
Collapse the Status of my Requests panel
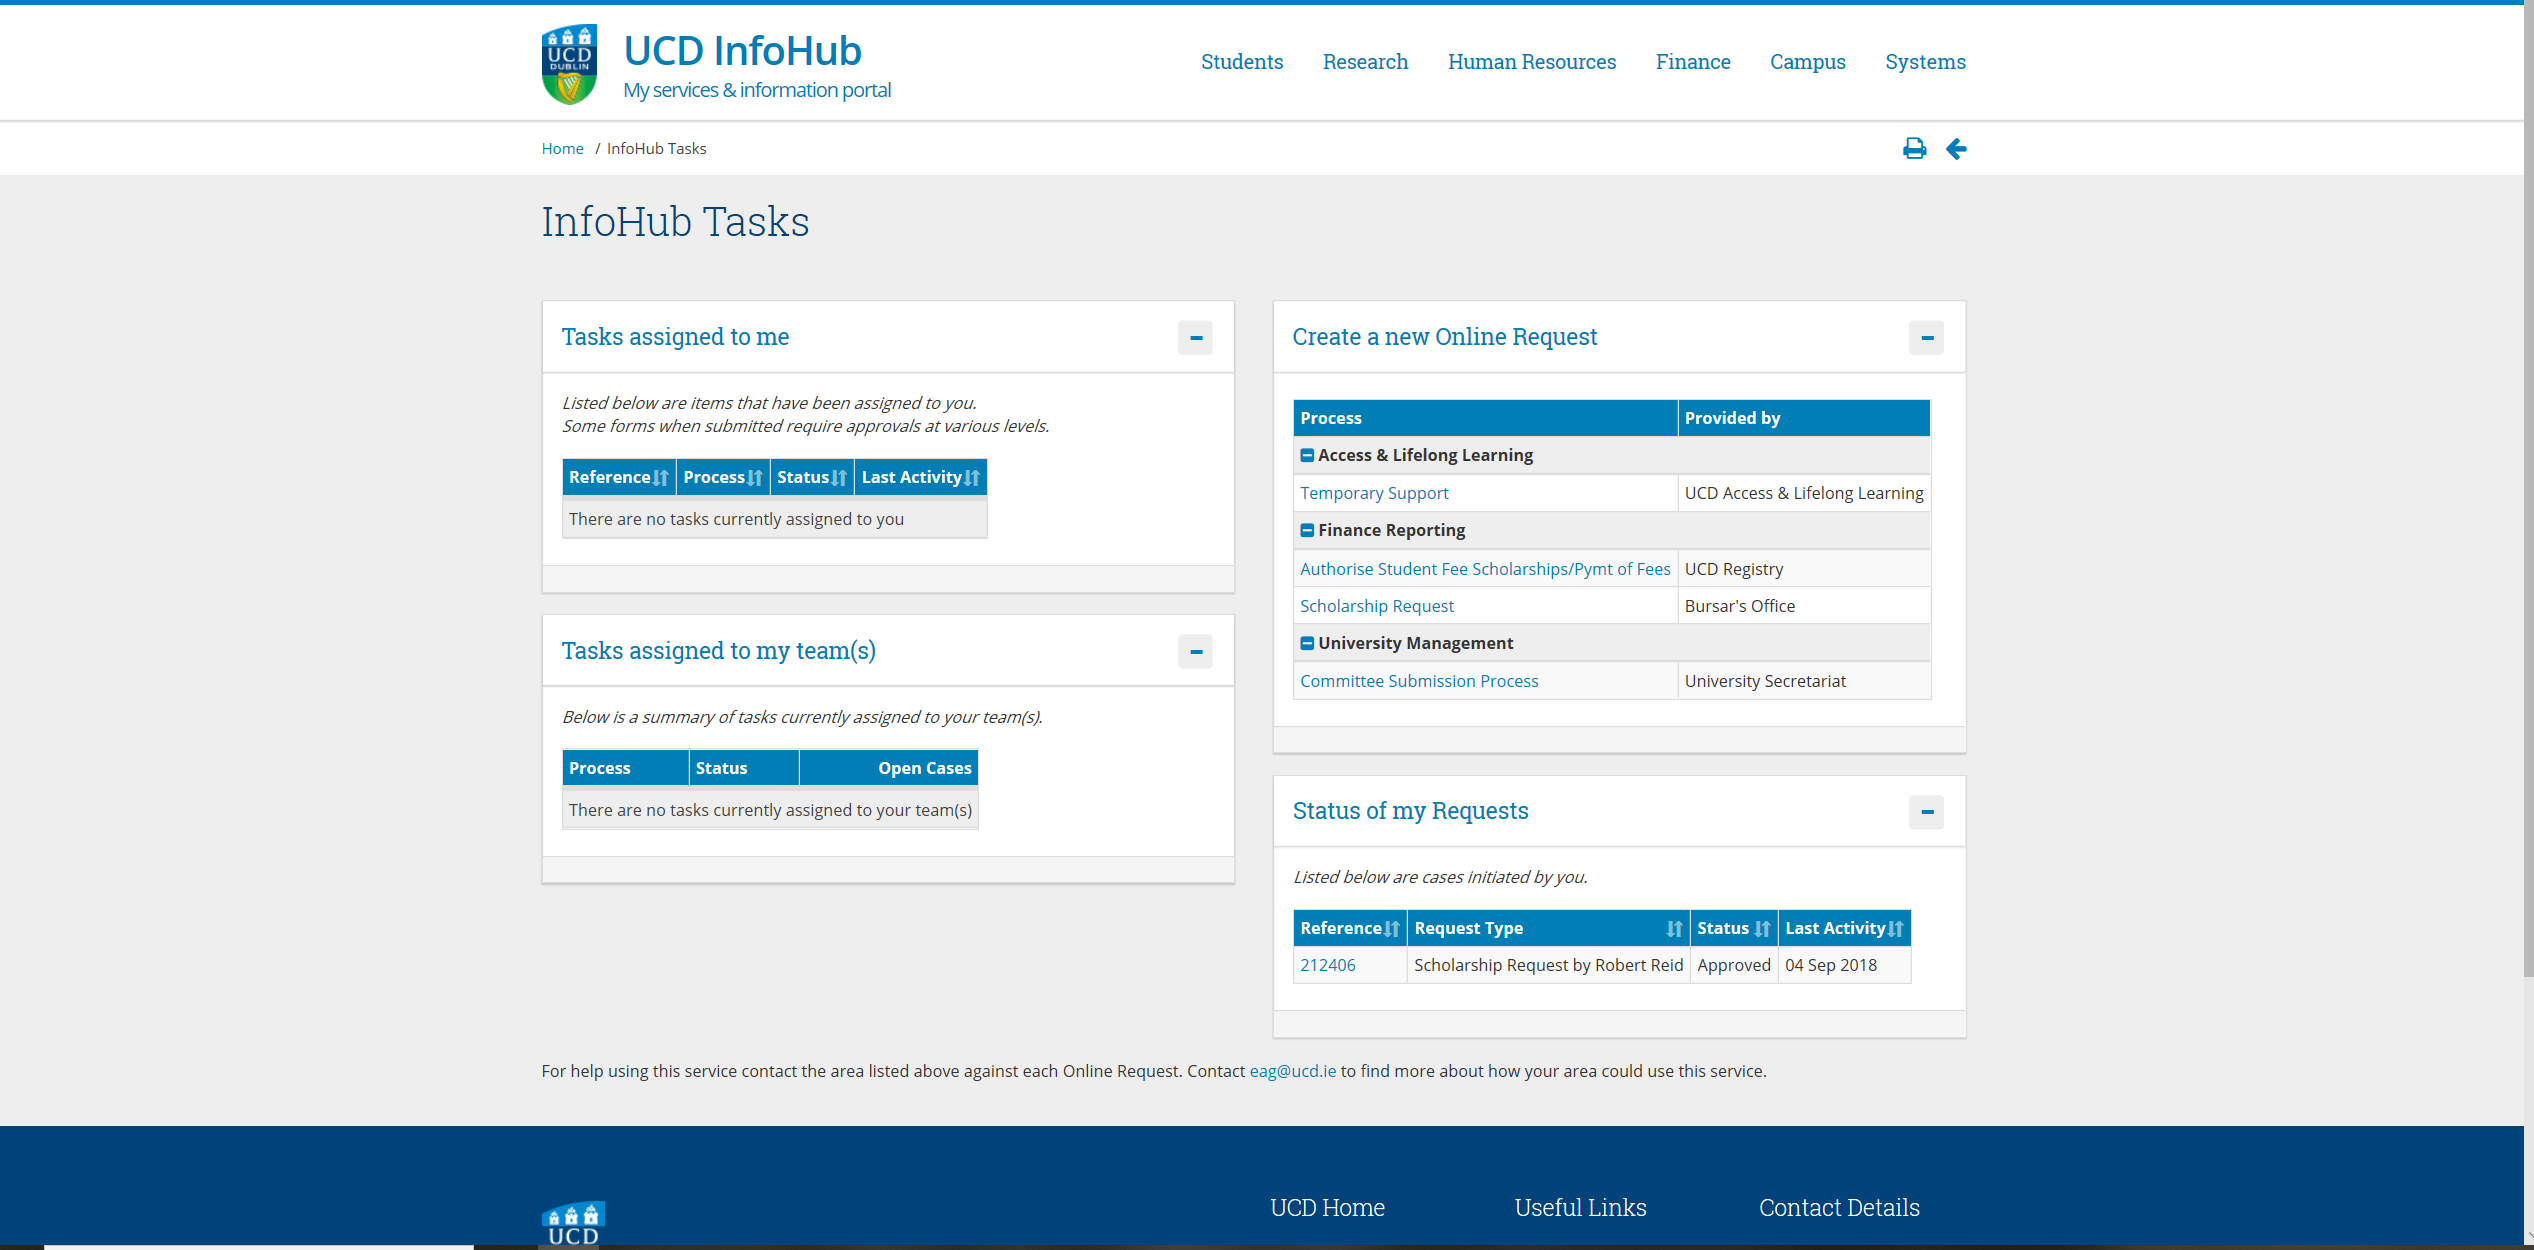click(1926, 812)
